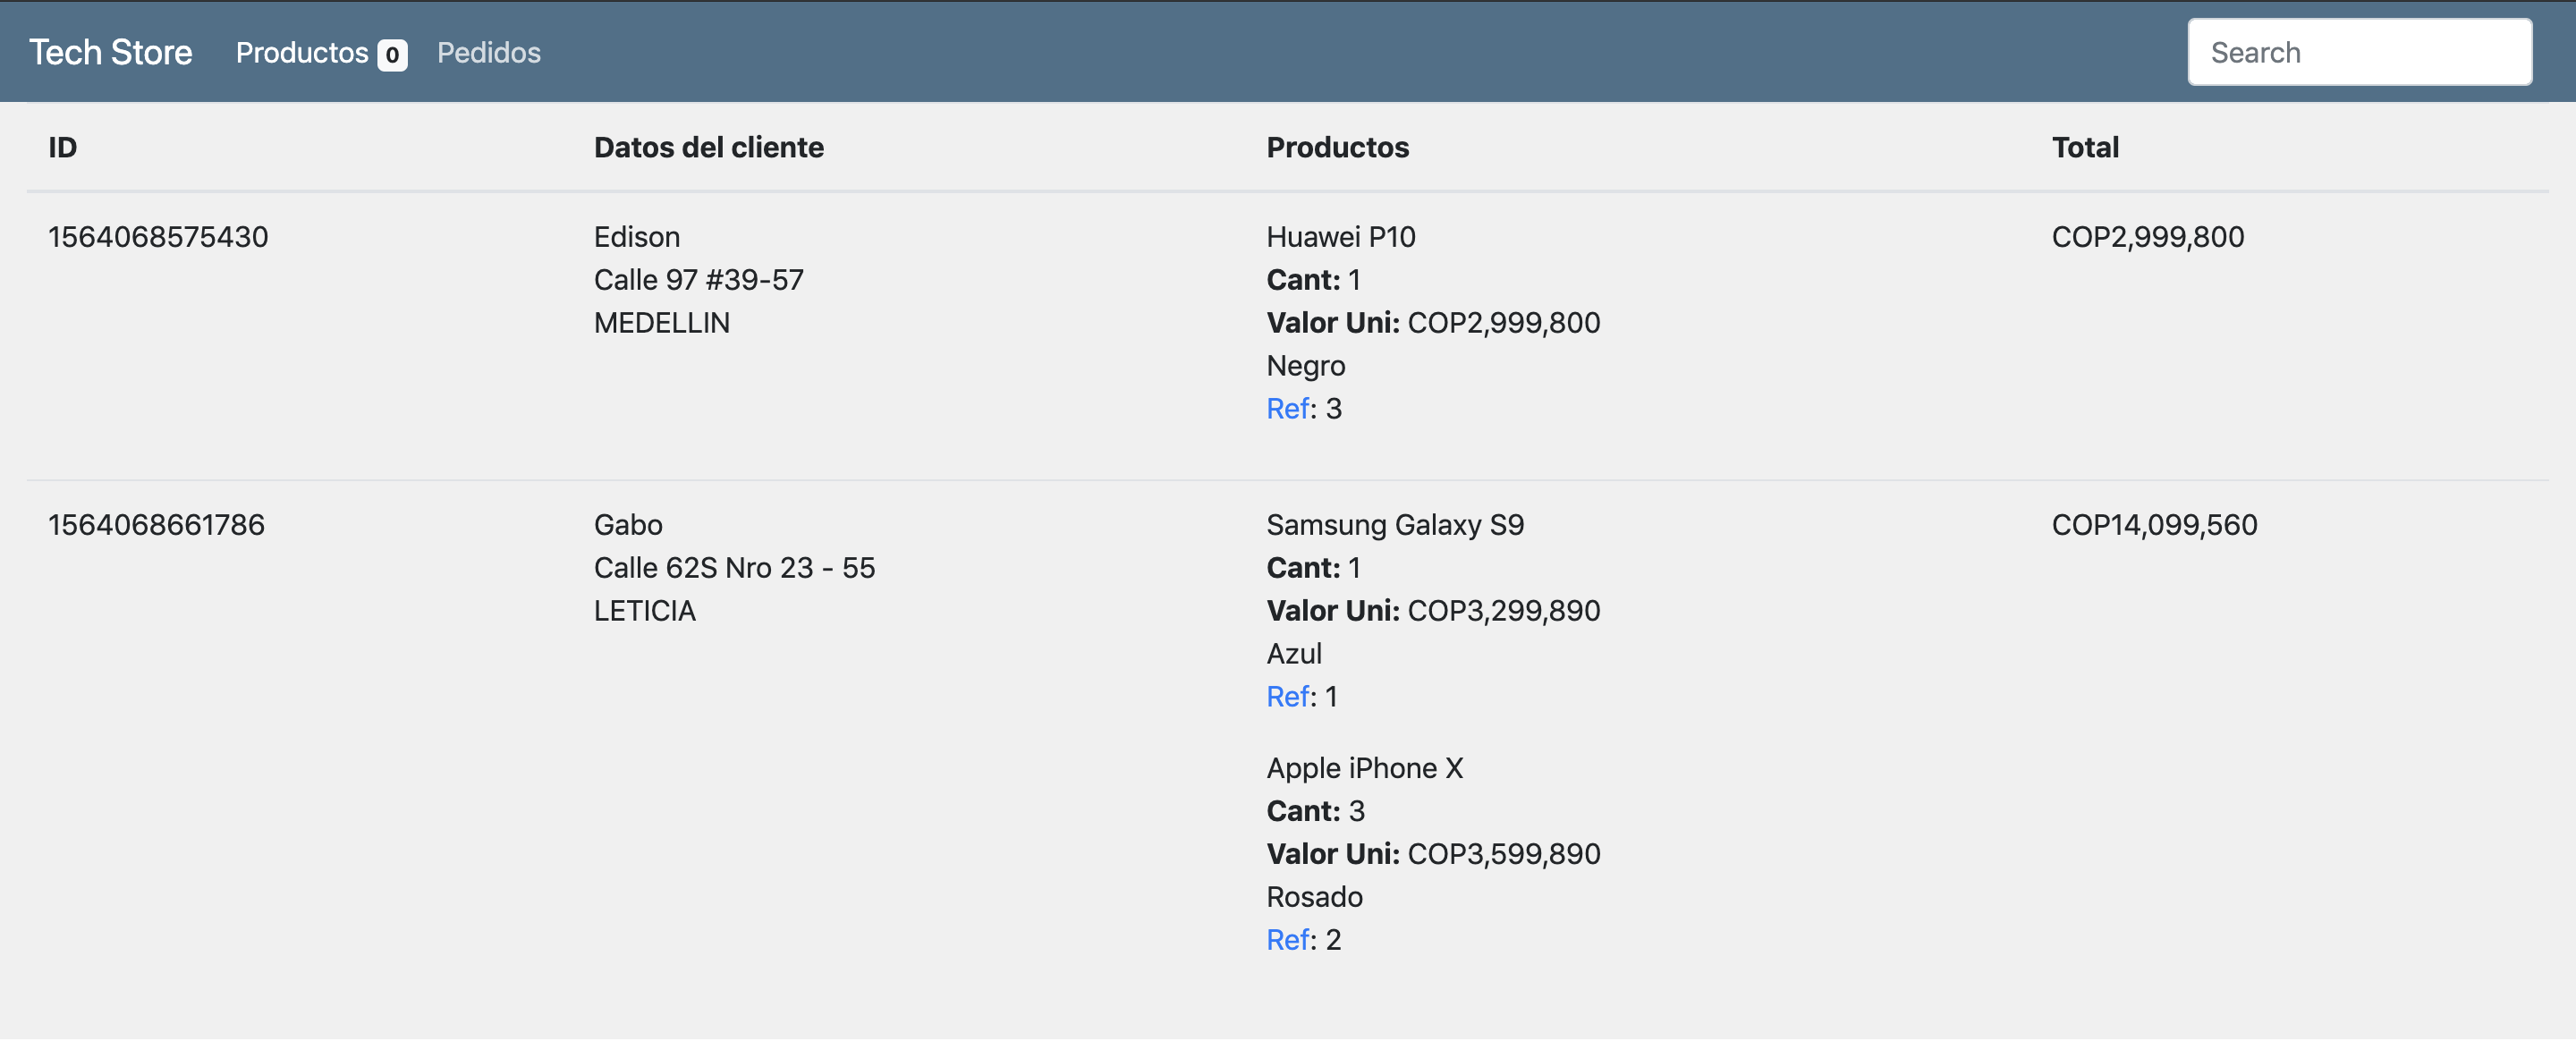2576x1041 pixels.
Task: Click customer name Gabo
Action: pyautogui.click(x=627, y=525)
